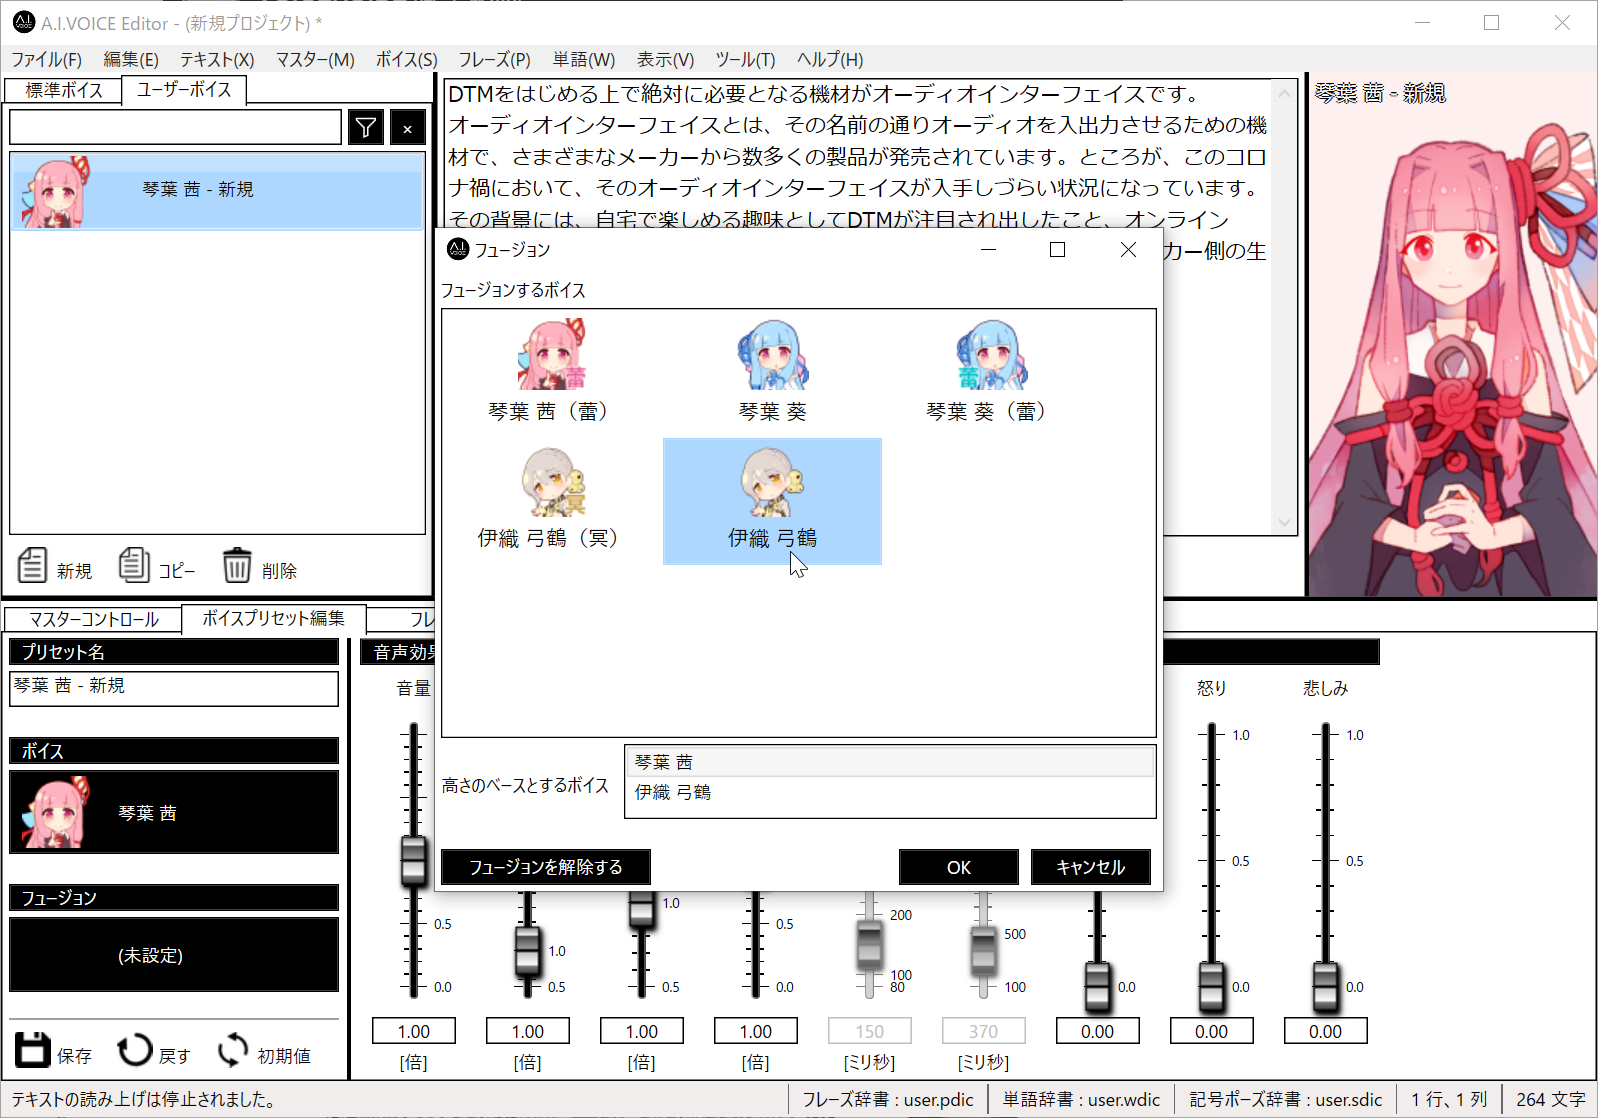Select 伊織 弓鶴（冥） voice in fusion dialog
The height and width of the screenshot is (1118, 1598).
pyautogui.click(x=552, y=500)
